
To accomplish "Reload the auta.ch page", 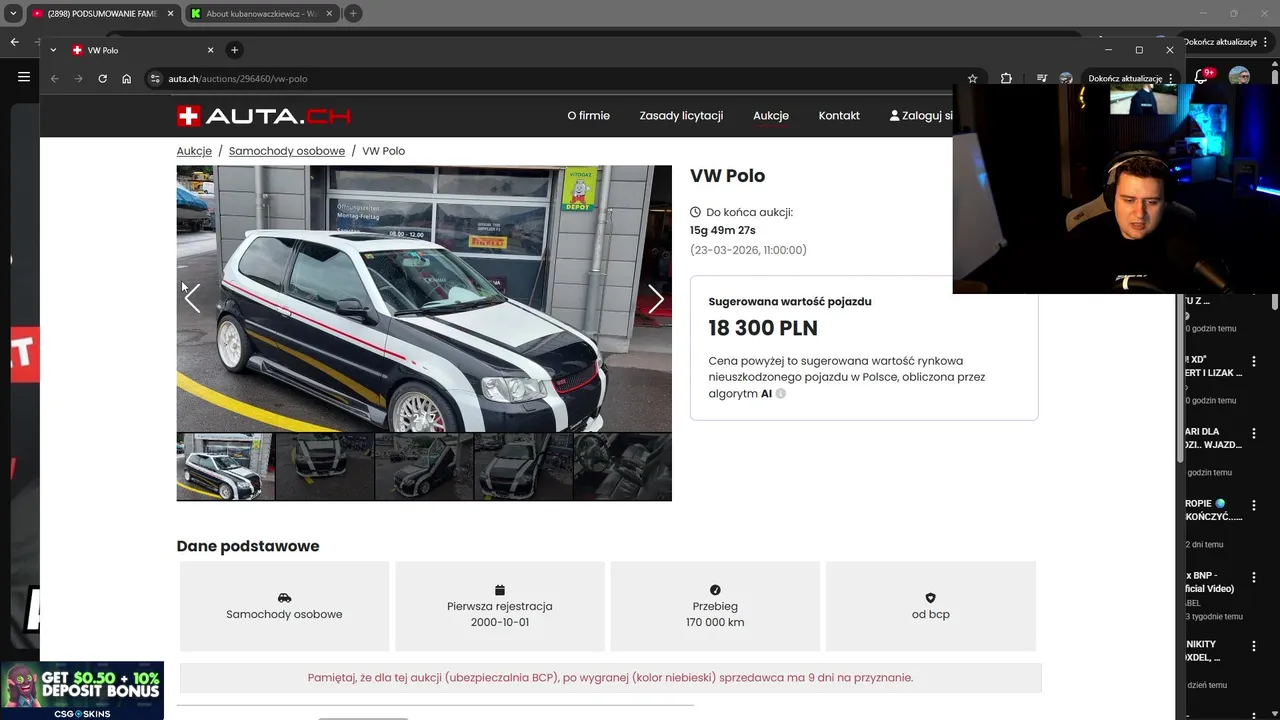I will [x=102, y=78].
